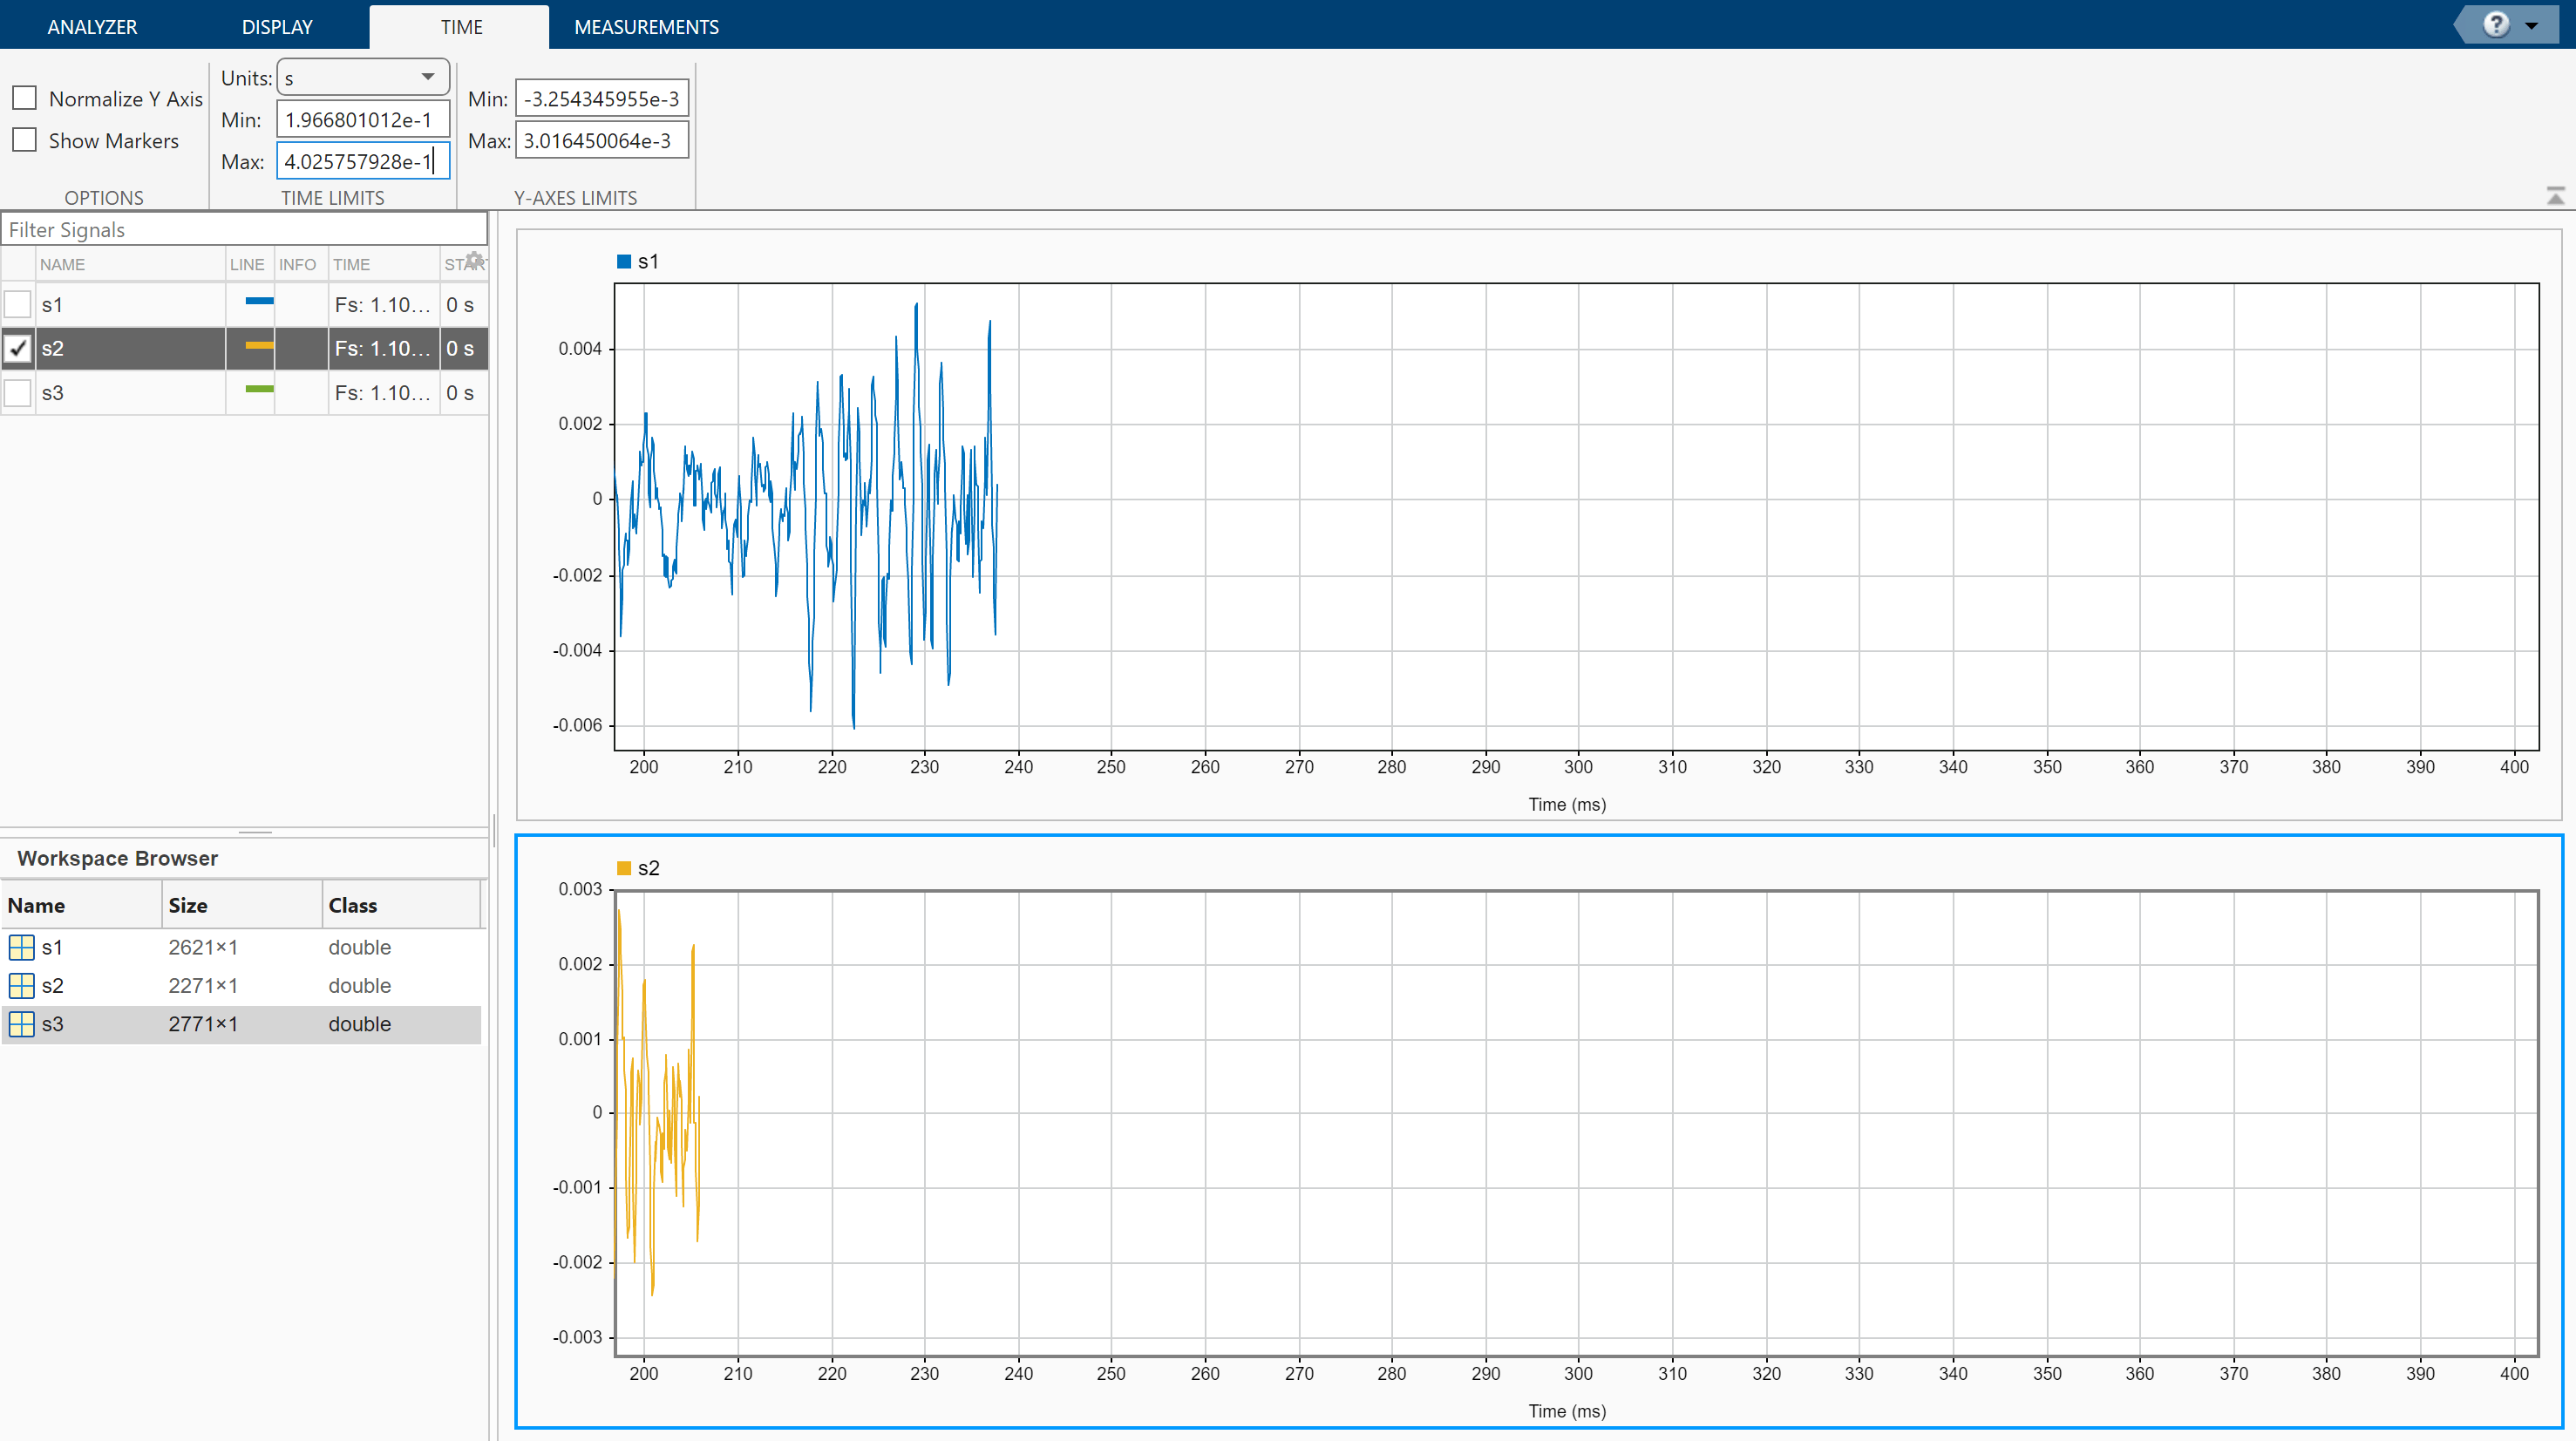Screen dimensions: 2576x1441
Task: Open the signal table settings gear
Action: tap(475, 261)
